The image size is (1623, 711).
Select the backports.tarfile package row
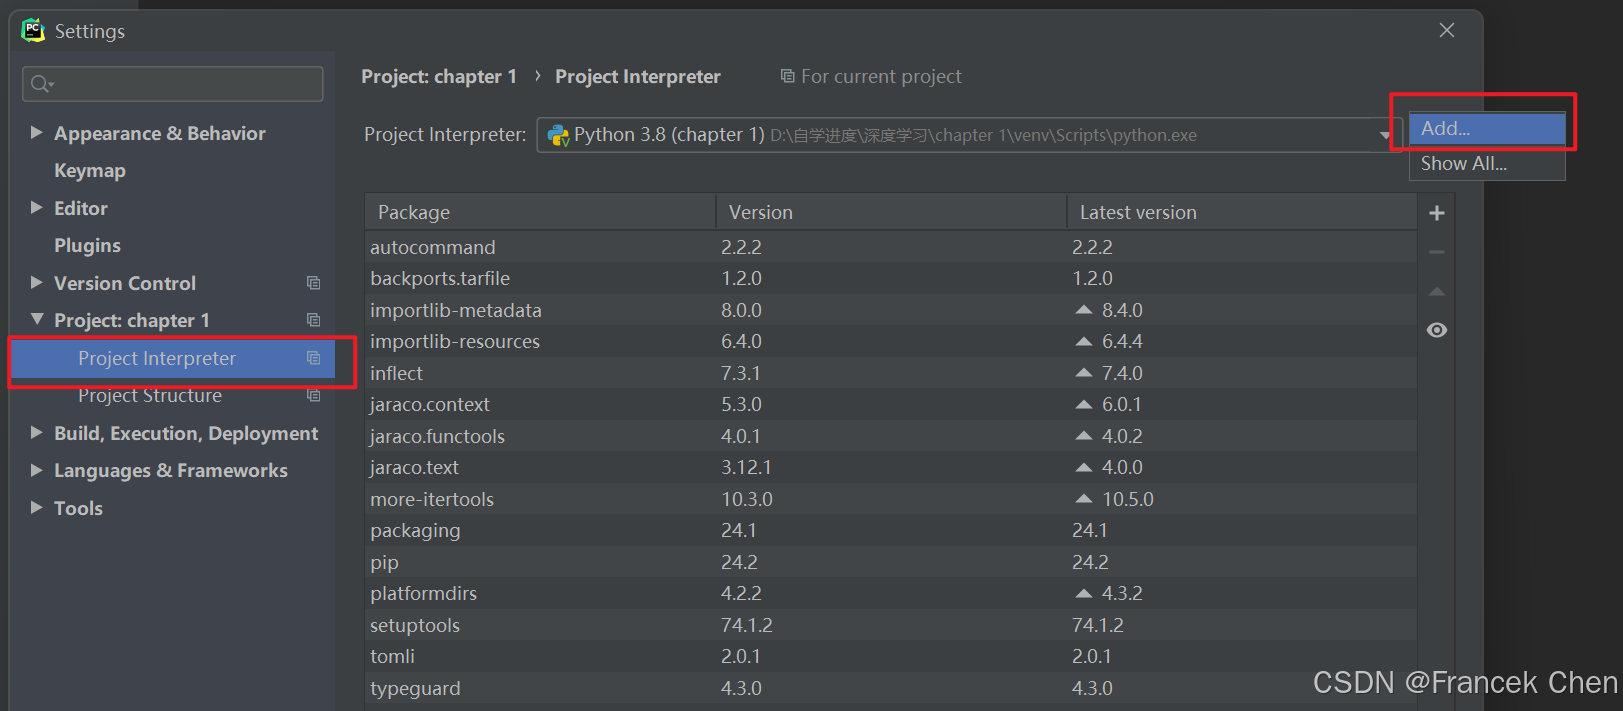pyautogui.click(x=891, y=278)
